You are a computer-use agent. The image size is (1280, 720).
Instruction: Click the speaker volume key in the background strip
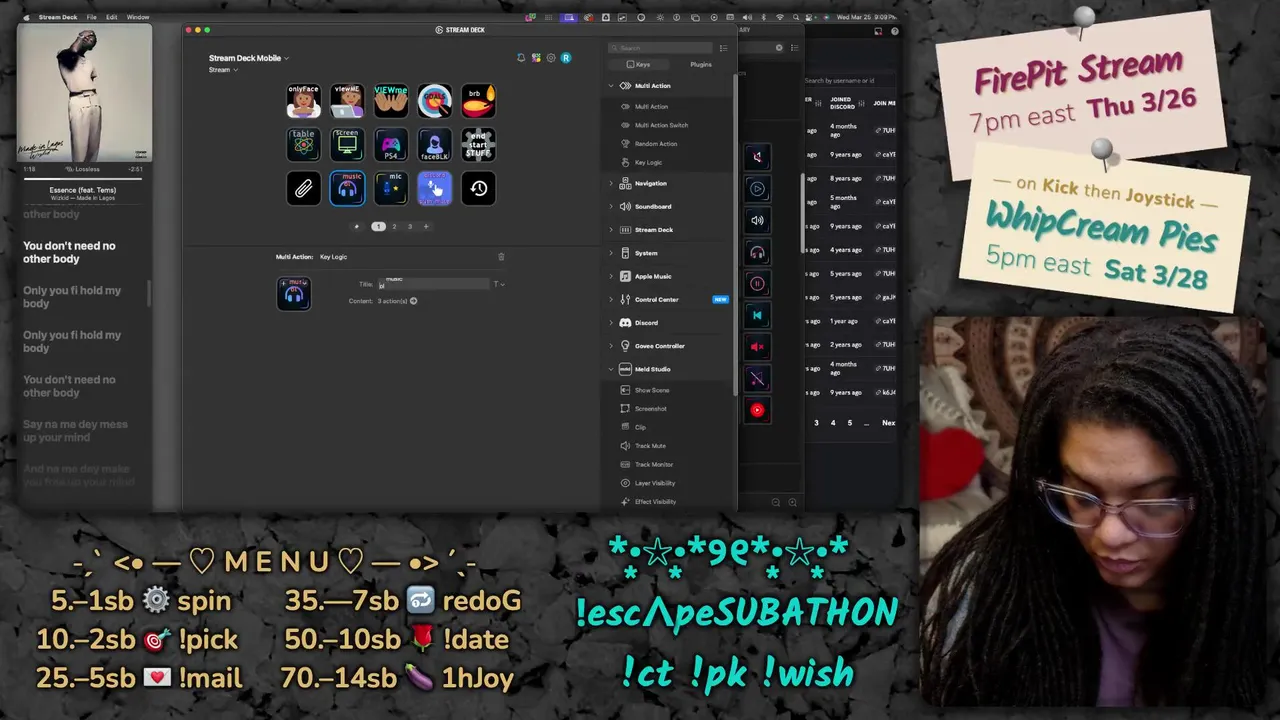point(757,221)
